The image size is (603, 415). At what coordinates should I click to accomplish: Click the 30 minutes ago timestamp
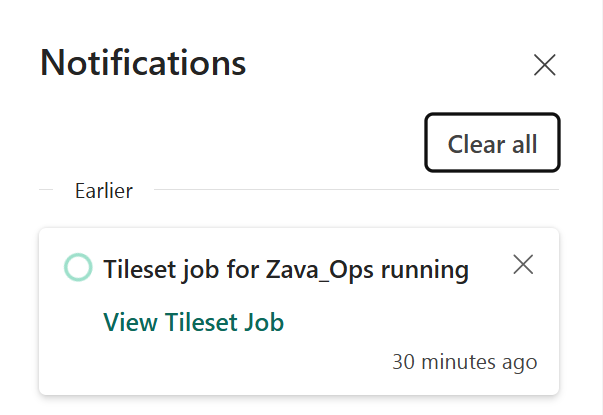[x=464, y=362]
